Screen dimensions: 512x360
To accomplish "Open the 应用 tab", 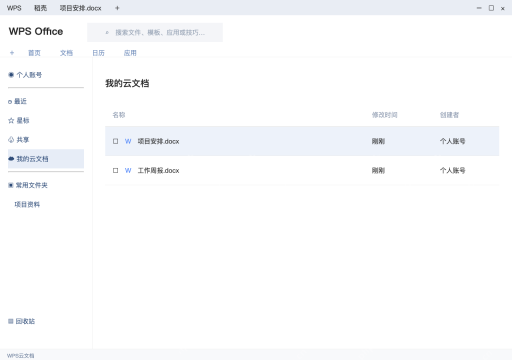I will coord(130,53).
